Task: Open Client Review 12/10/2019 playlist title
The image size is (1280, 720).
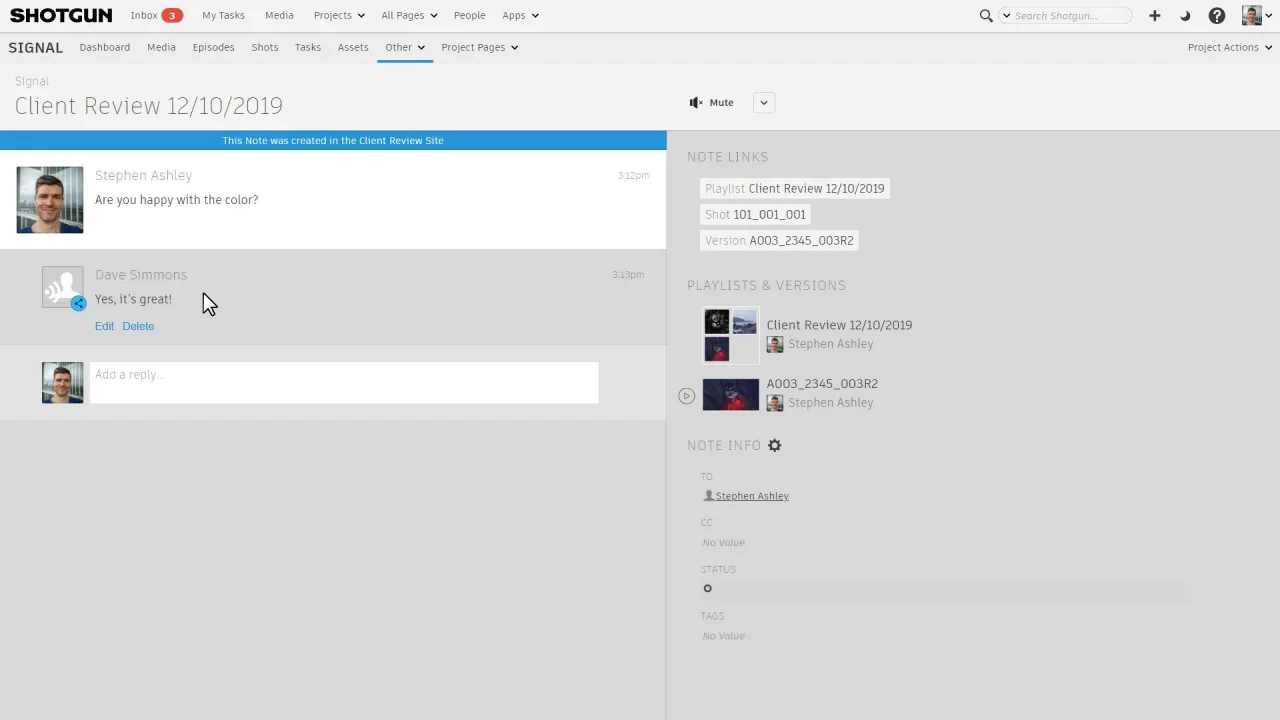Action: pyautogui.click(x=839, y=325)
